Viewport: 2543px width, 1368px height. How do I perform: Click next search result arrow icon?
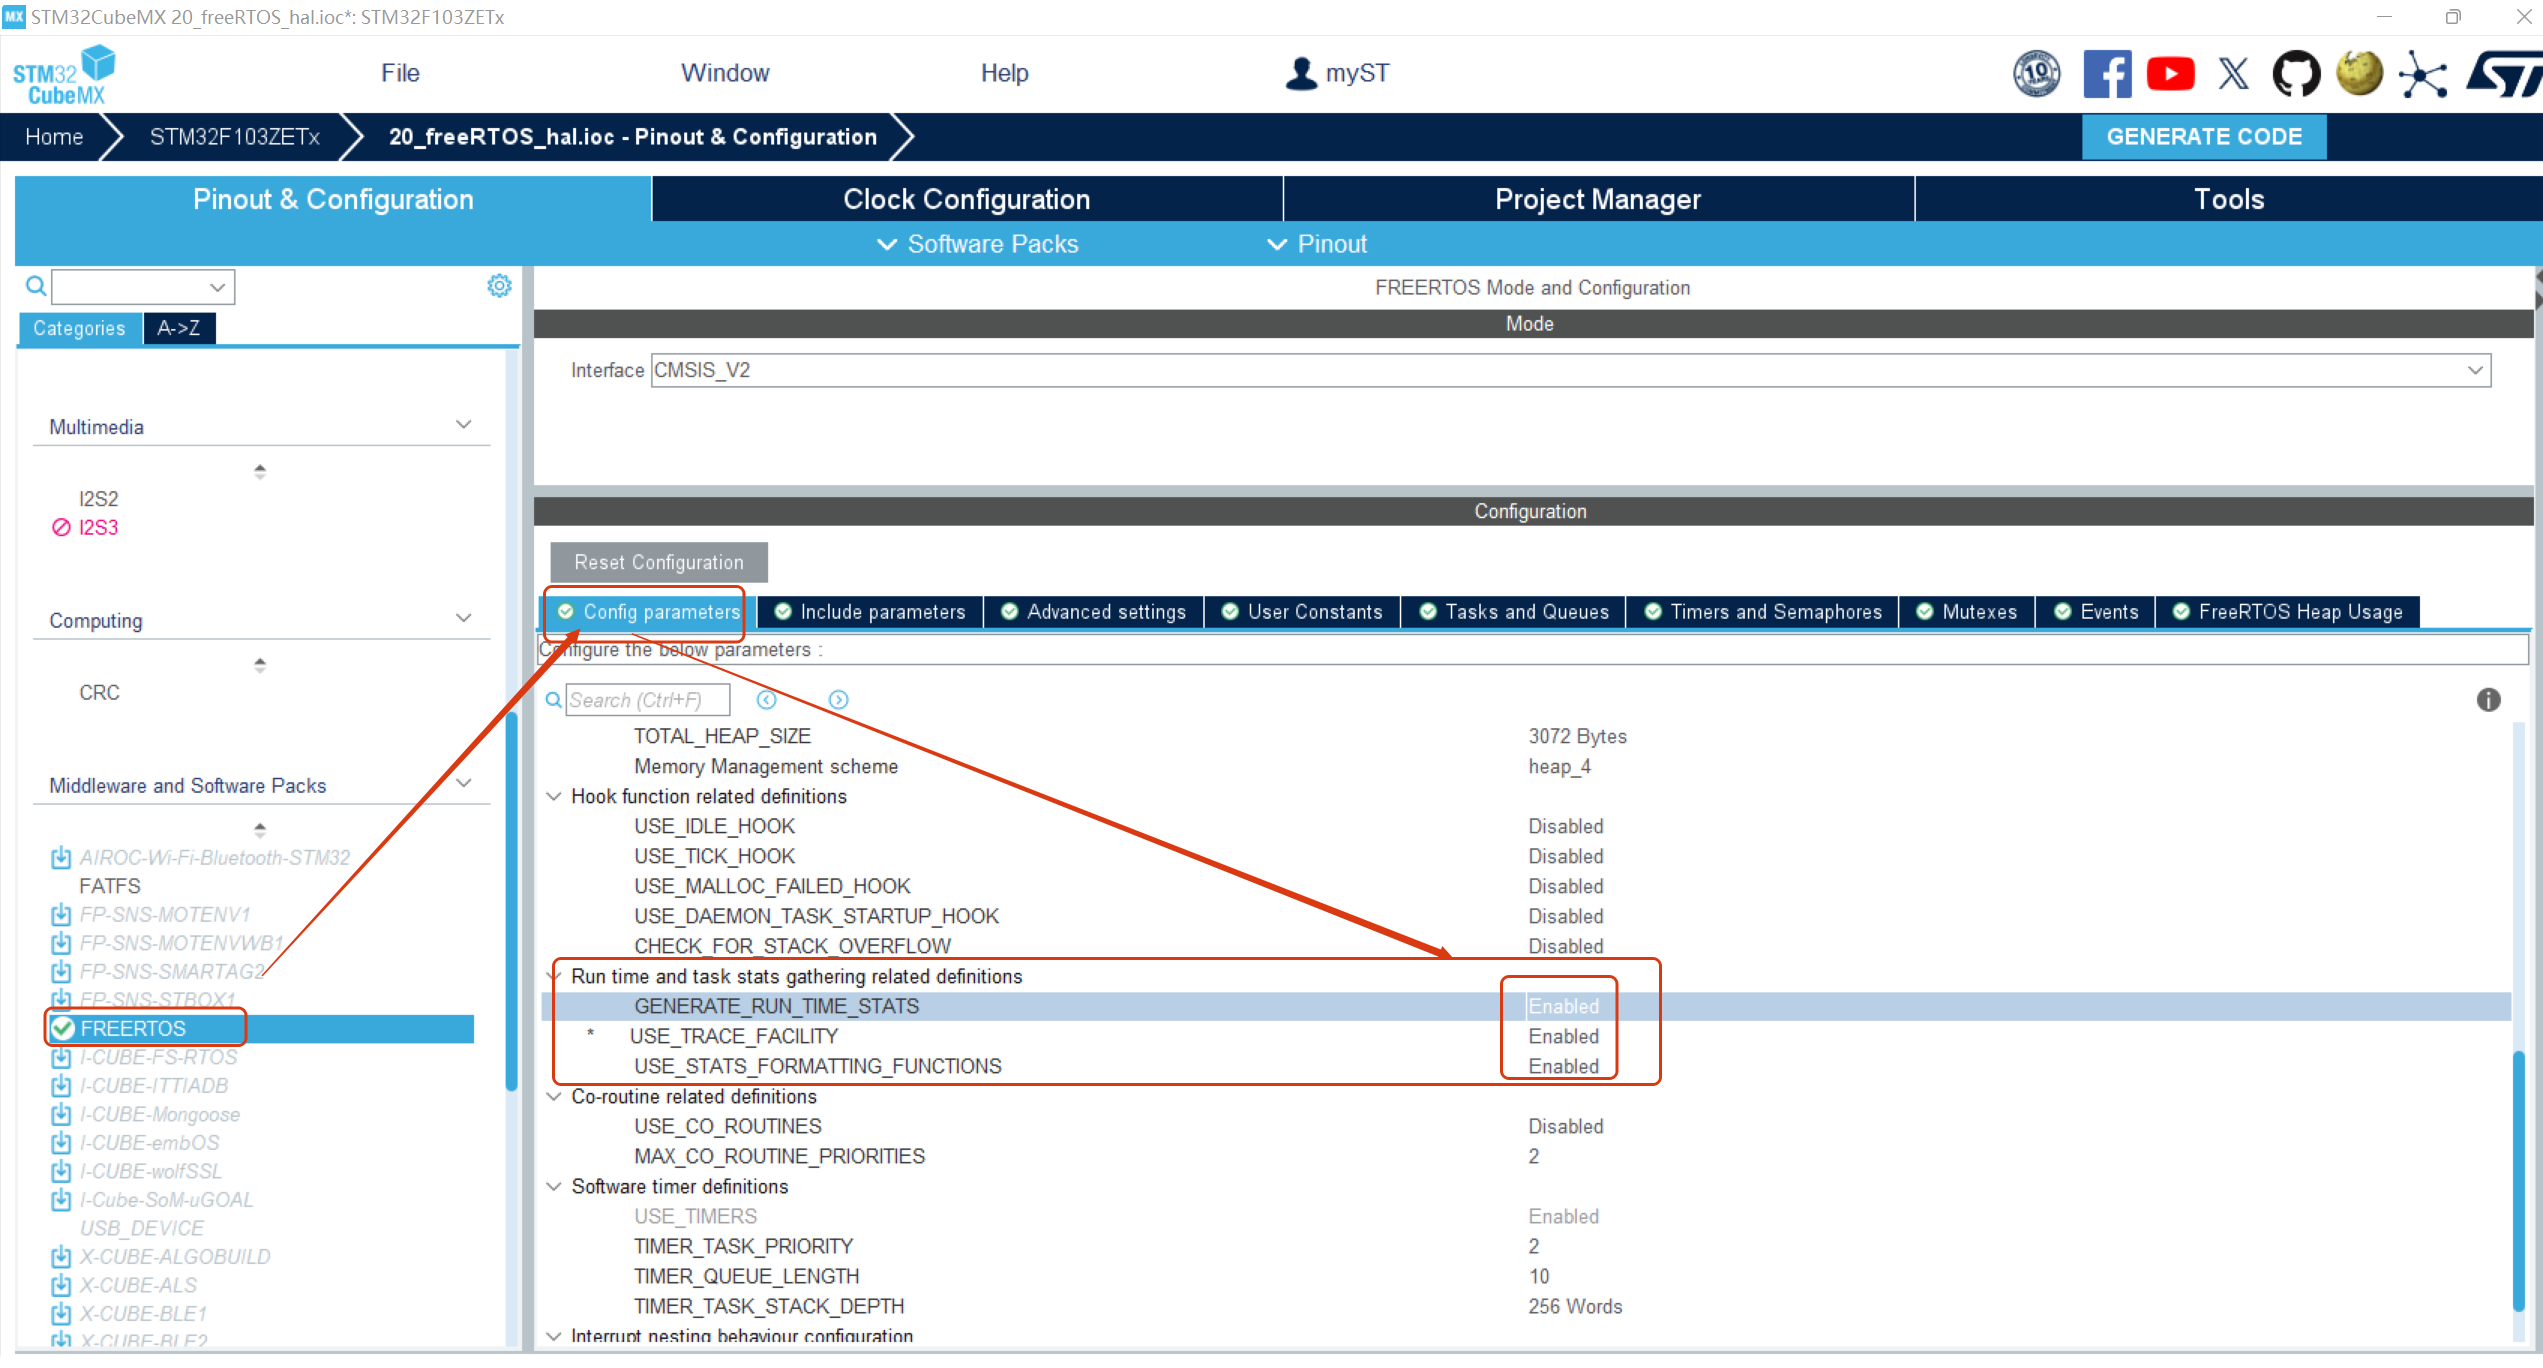click(x=838, y=700)
